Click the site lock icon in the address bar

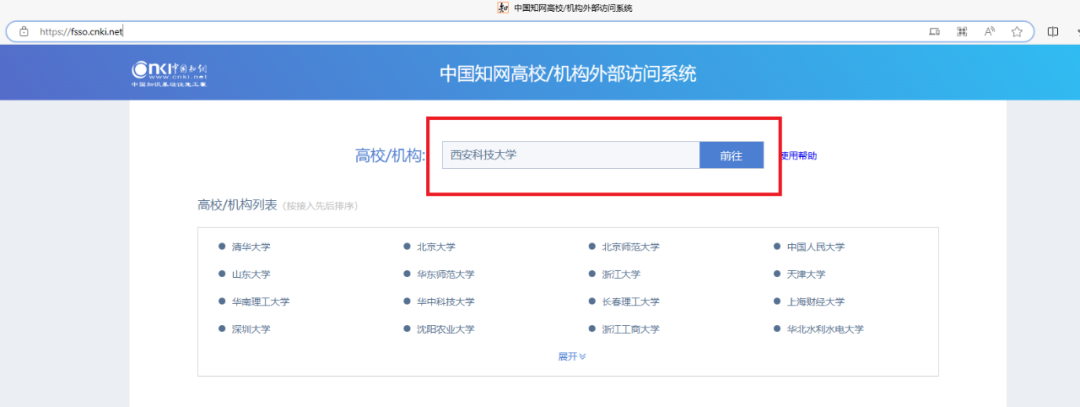[x=24, y=31]
